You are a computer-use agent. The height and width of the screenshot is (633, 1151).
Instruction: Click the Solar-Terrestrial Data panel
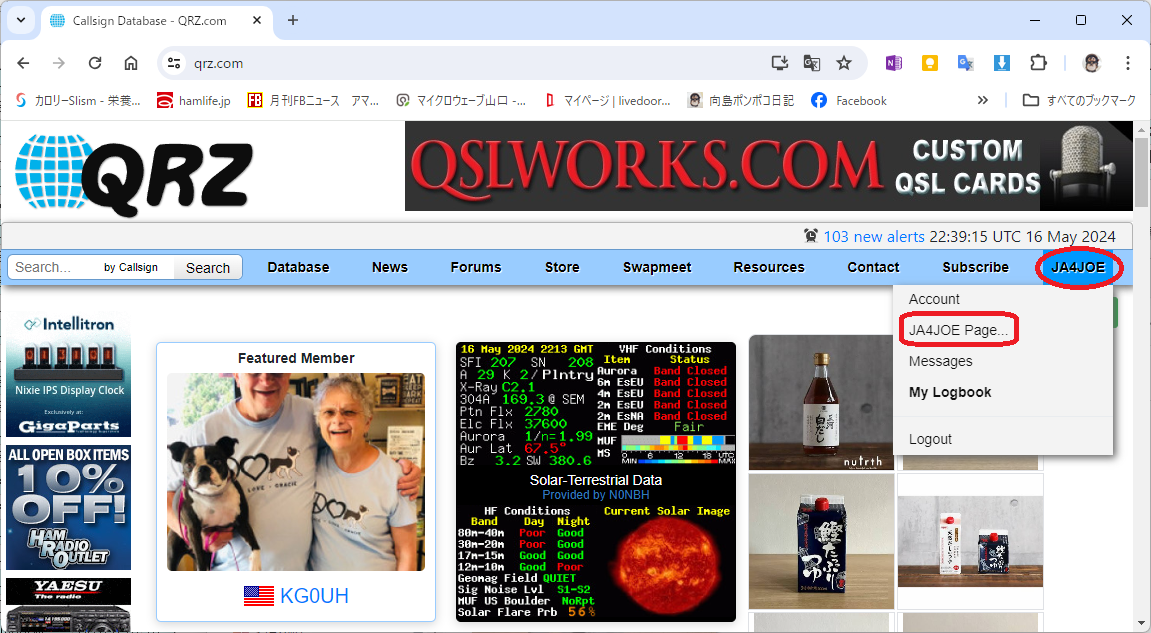click(596, 482)
